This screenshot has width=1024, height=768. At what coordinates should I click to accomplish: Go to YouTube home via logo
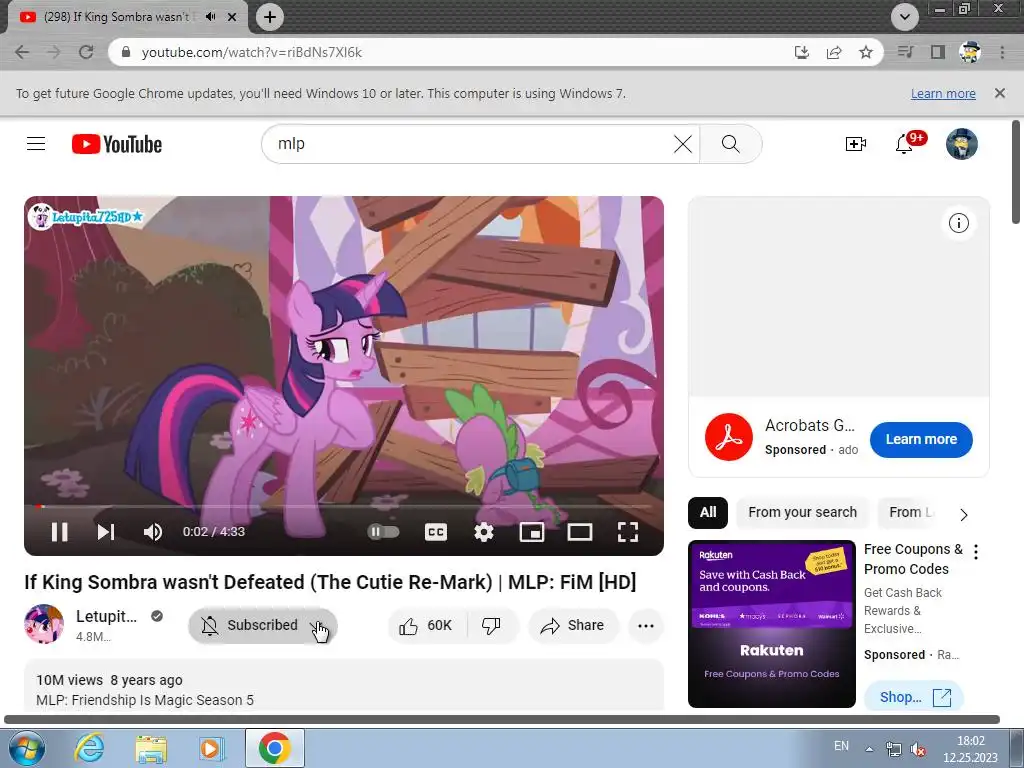117,144
